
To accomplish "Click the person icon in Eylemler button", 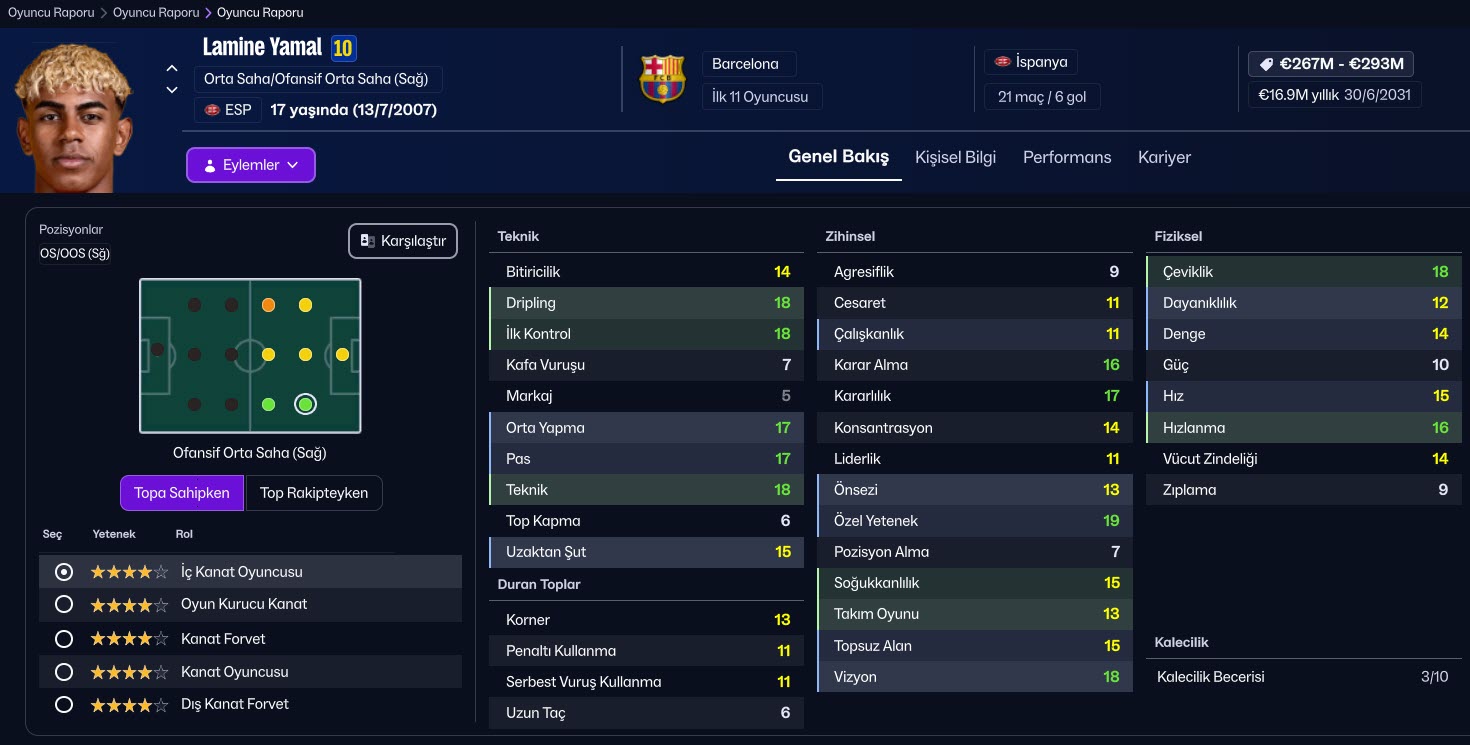I will [x=209, y=166].
